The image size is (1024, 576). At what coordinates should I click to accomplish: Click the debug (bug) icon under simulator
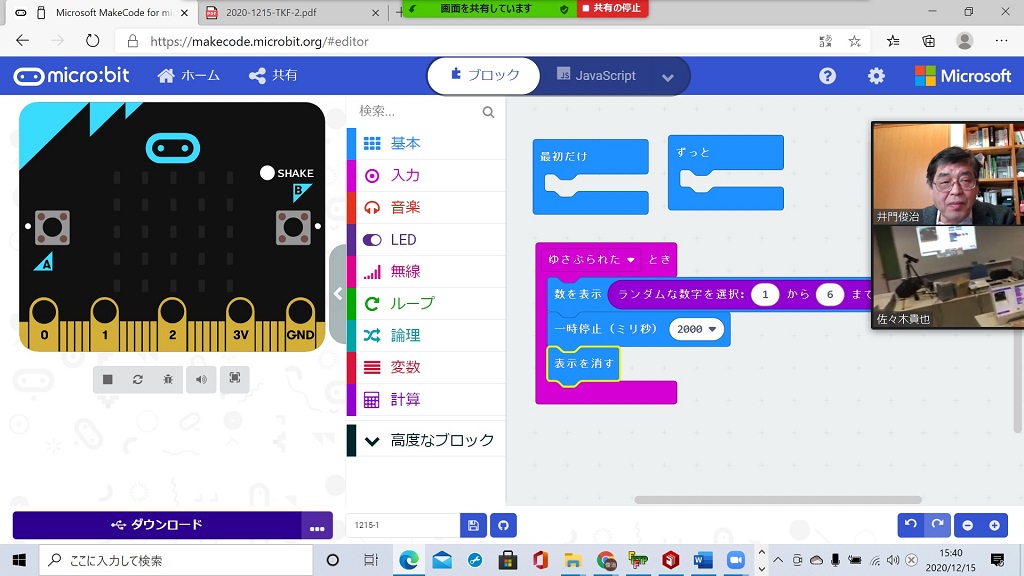[168, 379]
